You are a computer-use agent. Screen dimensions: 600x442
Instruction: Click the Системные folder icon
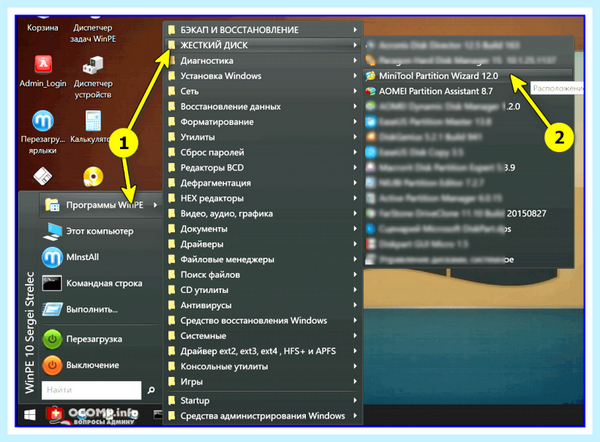[x=172, y=336]
